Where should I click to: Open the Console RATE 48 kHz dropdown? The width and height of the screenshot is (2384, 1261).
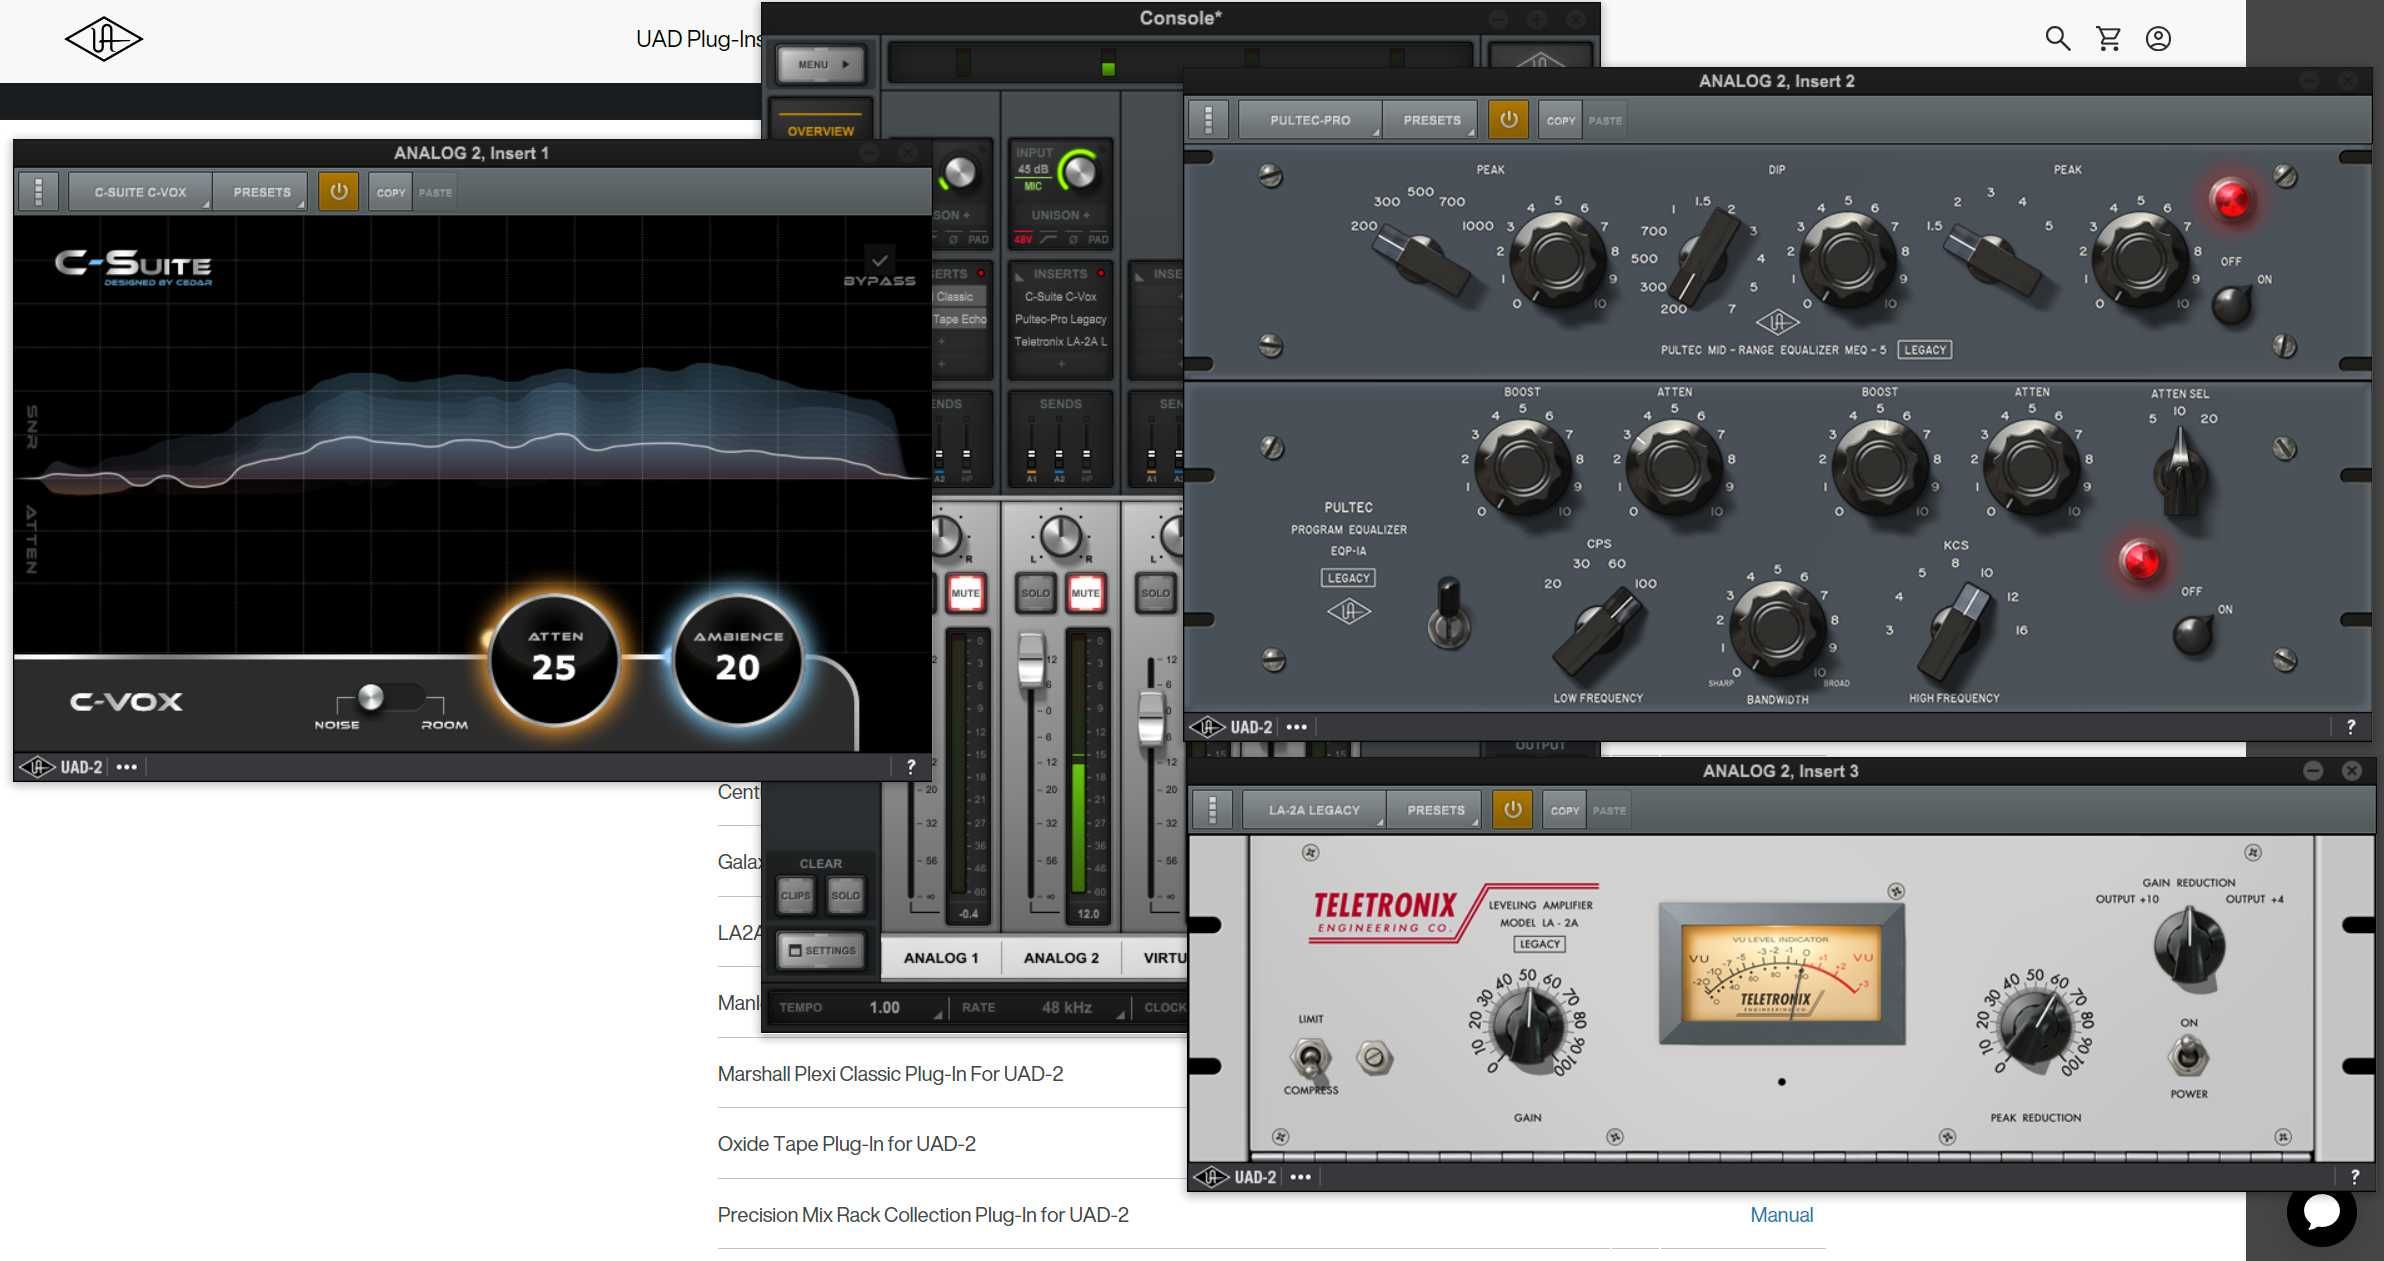pyautogui.click(x=1067, y=1007)
